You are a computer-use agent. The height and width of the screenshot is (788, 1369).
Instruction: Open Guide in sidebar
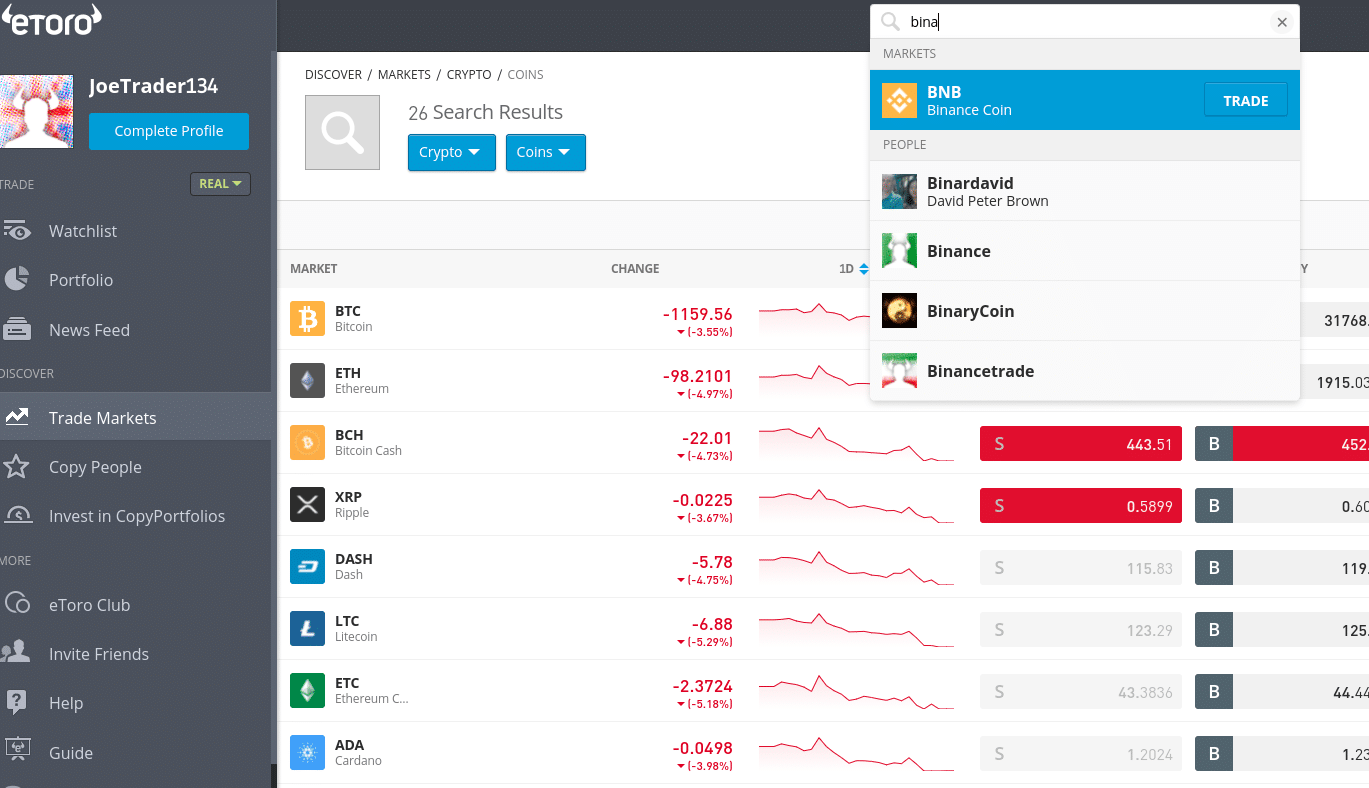pos(71,753)
